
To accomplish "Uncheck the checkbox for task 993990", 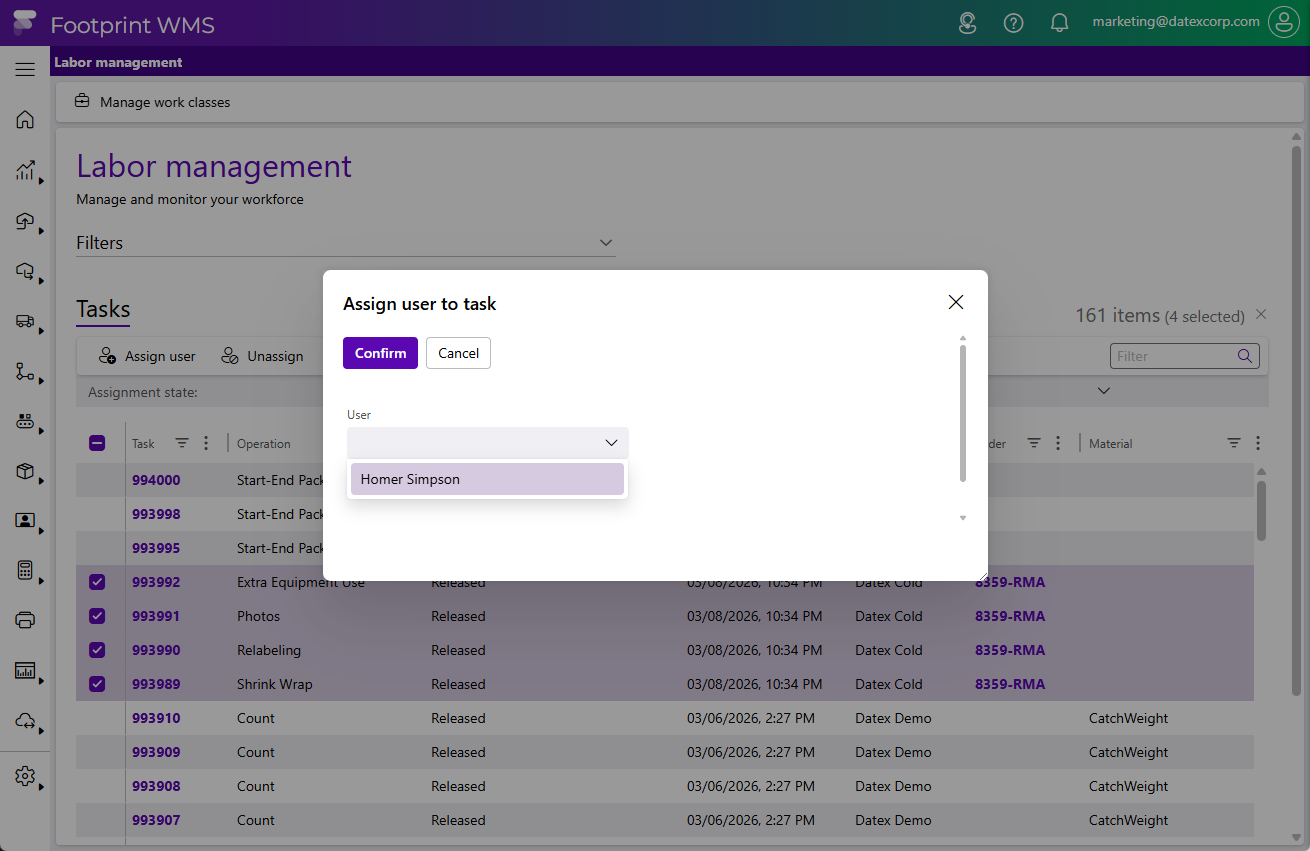I will [x=97, y=650].
